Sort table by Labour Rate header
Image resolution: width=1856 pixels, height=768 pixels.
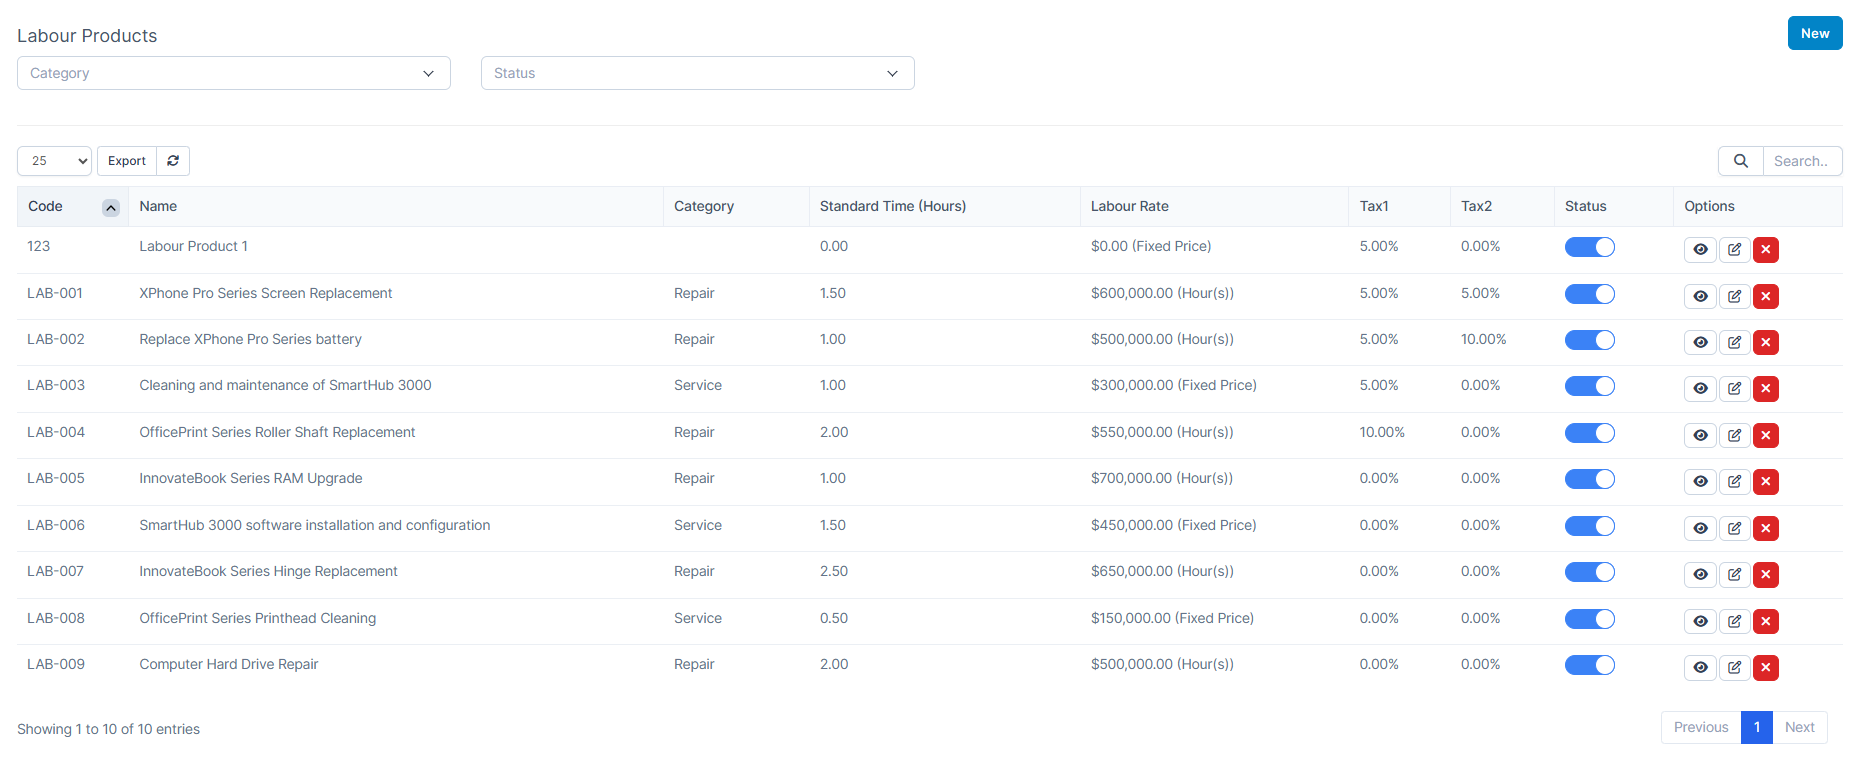(x=1129, y=206)
